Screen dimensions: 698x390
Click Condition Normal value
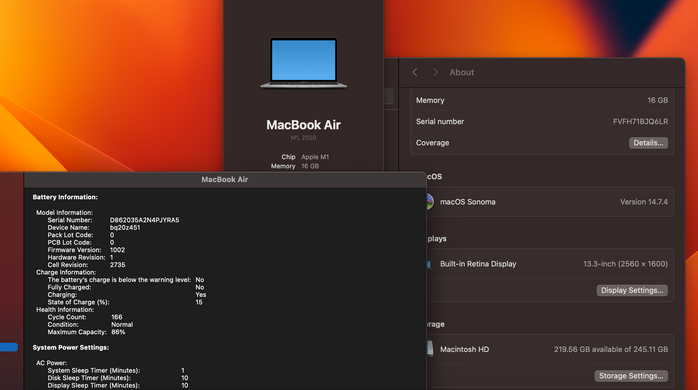pos(122,325)
